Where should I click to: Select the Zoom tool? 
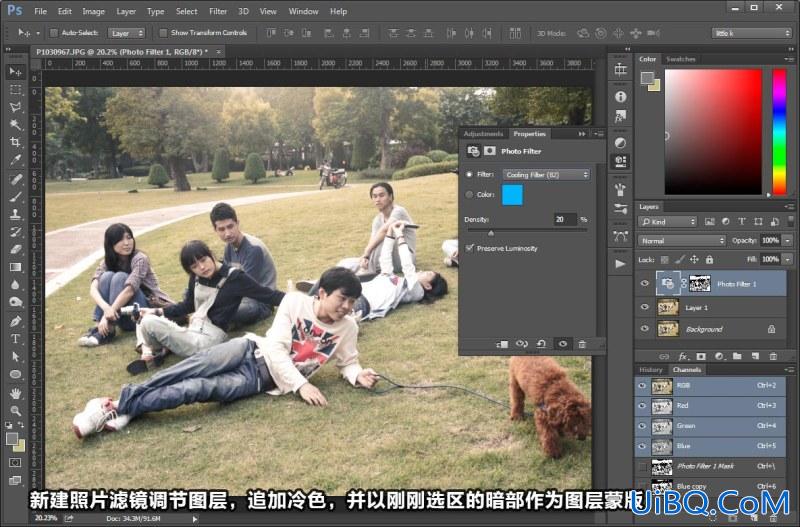click(x=15, y=410)
